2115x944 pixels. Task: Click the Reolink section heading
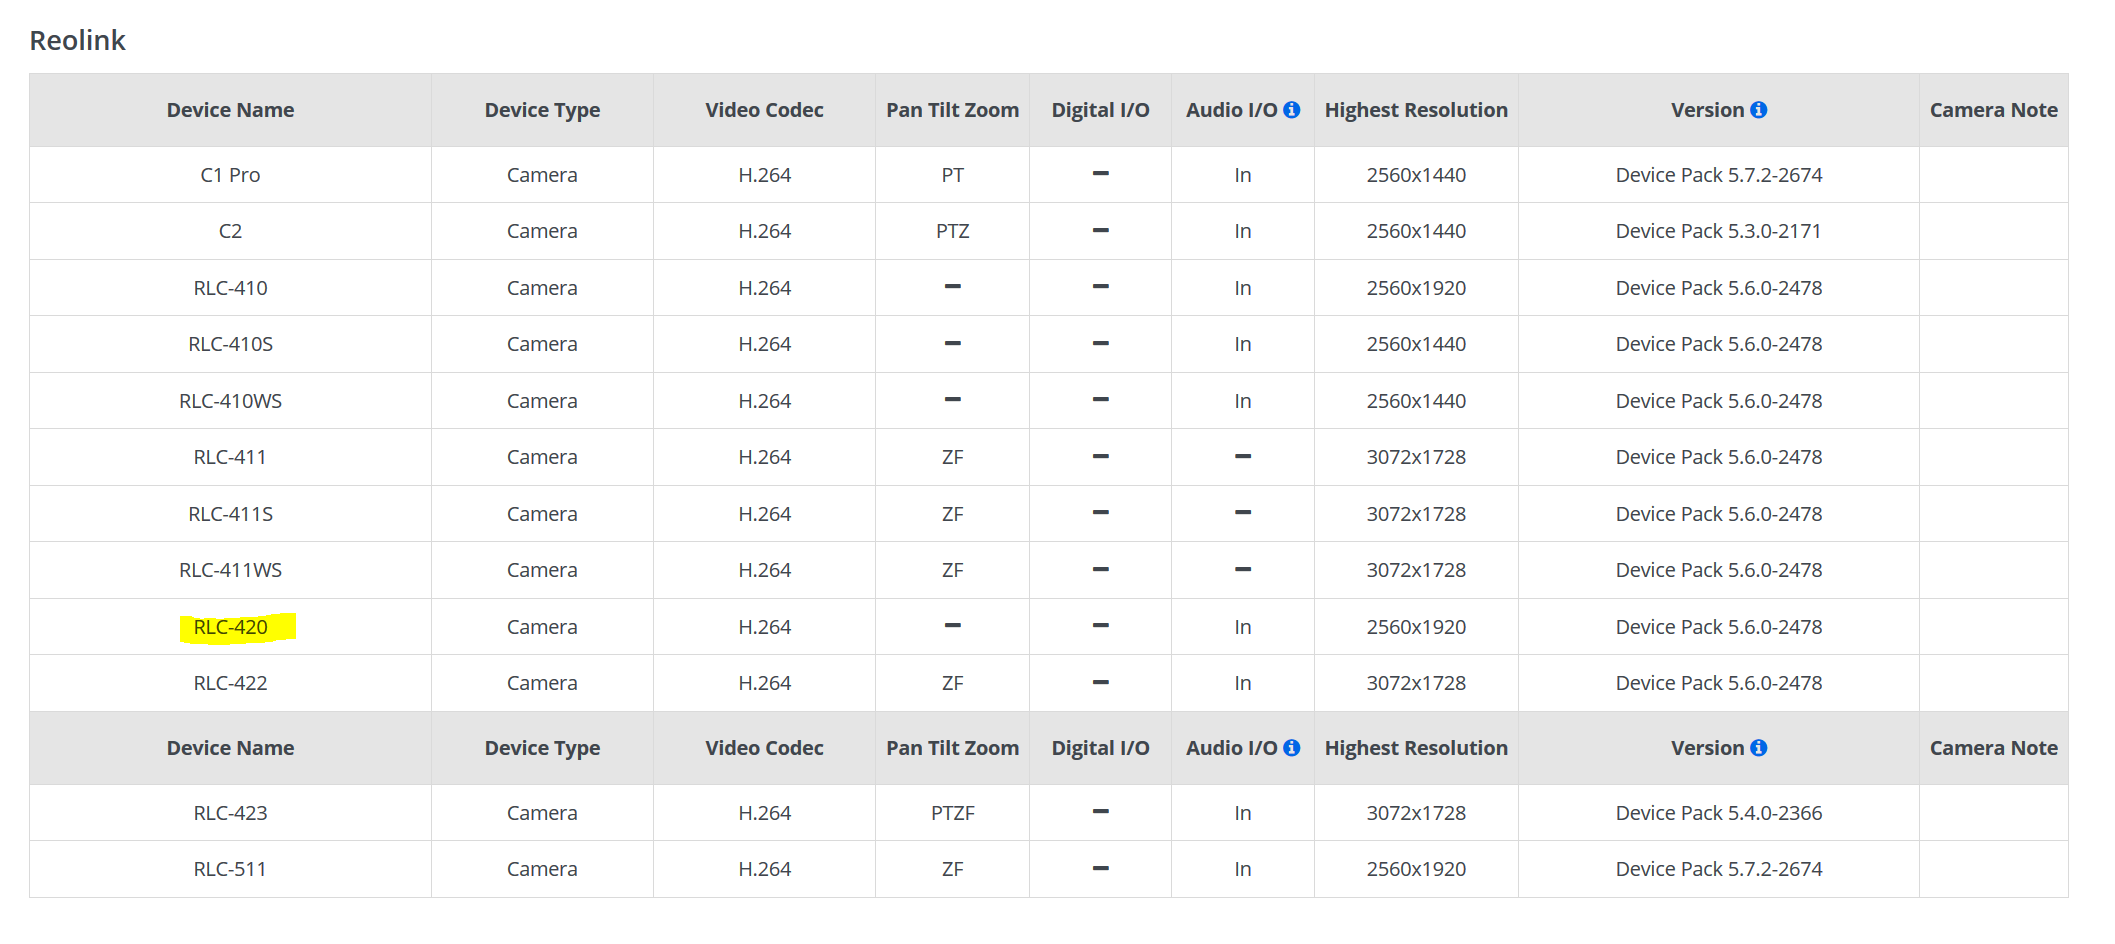[77, 41]
